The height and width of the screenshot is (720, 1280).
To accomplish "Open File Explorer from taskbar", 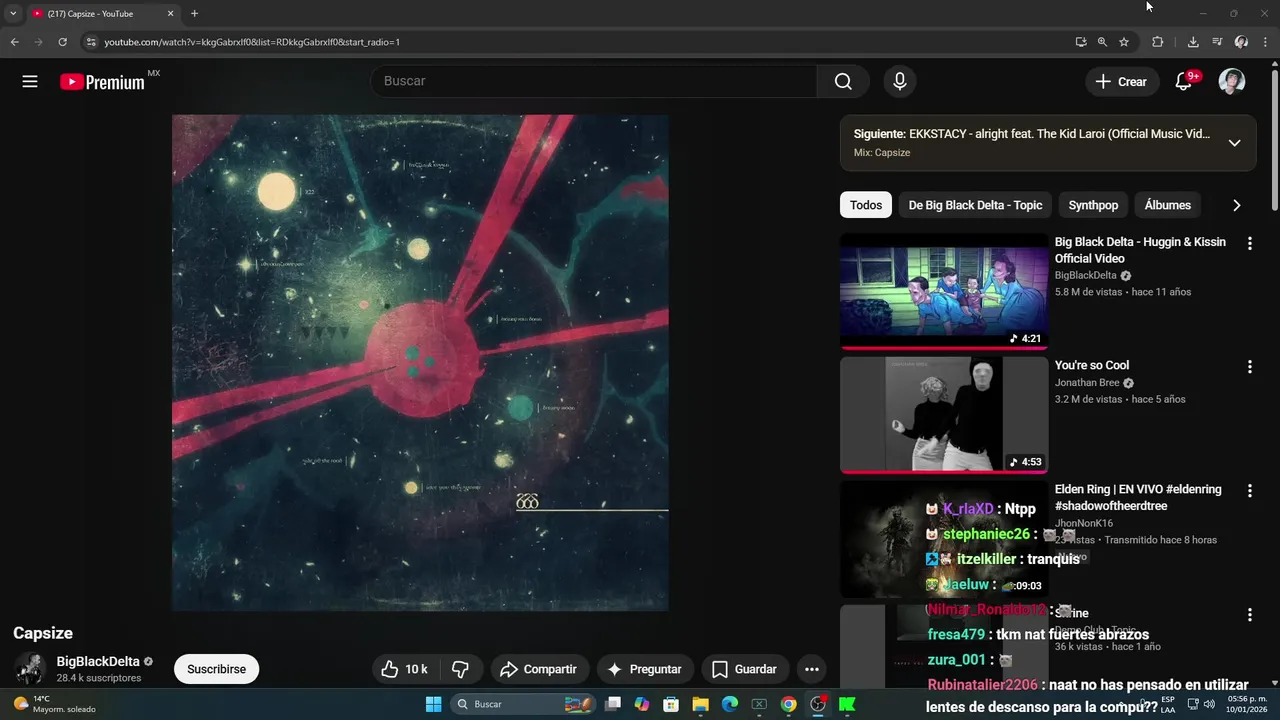I will click(x=700, y=704).
